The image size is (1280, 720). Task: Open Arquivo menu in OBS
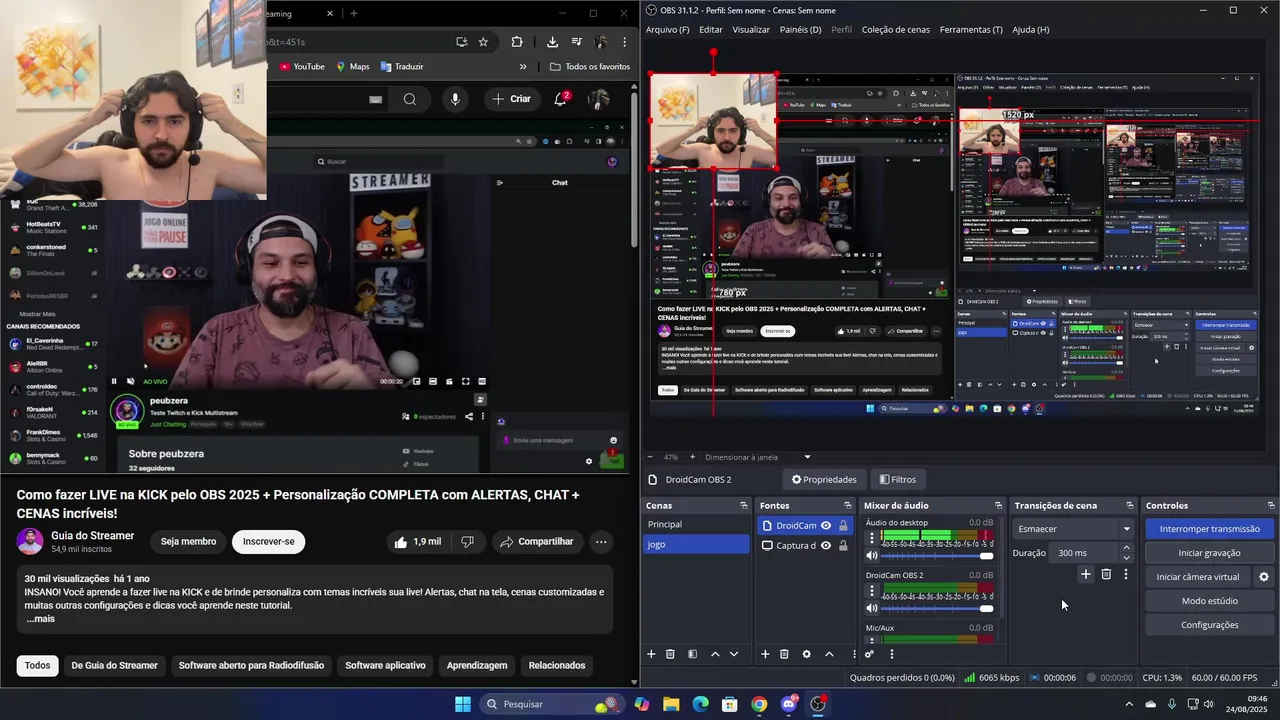point(668,30)
